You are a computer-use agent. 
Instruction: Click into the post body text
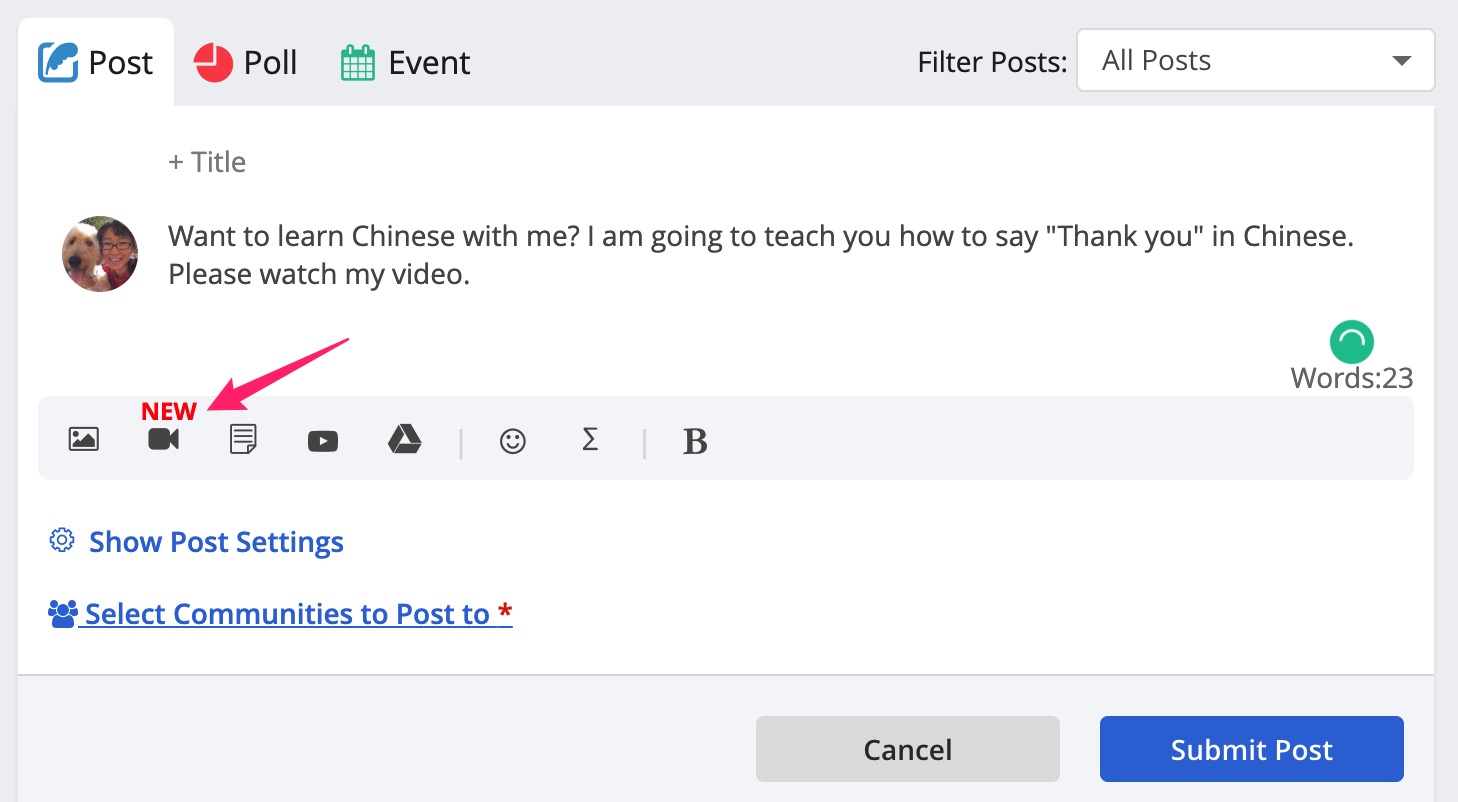pos(760,255)
